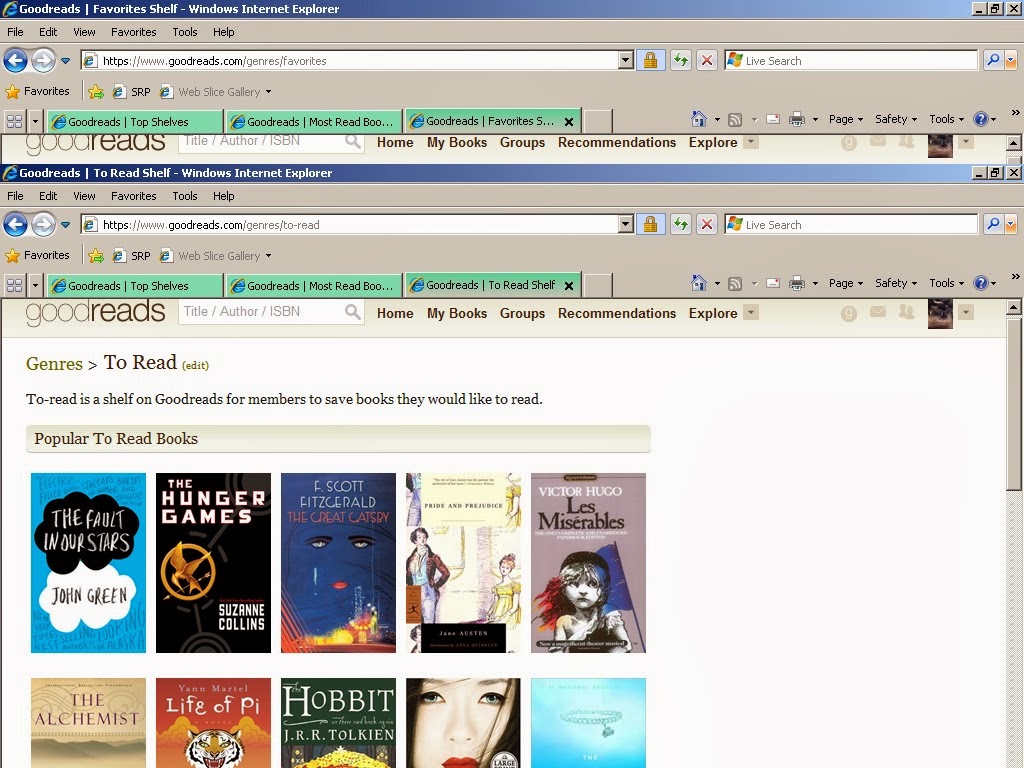Click Home icon in Favorites Shelf window toolbar
The width and height of the screenshot is (1024, 768).
[699, 119]
